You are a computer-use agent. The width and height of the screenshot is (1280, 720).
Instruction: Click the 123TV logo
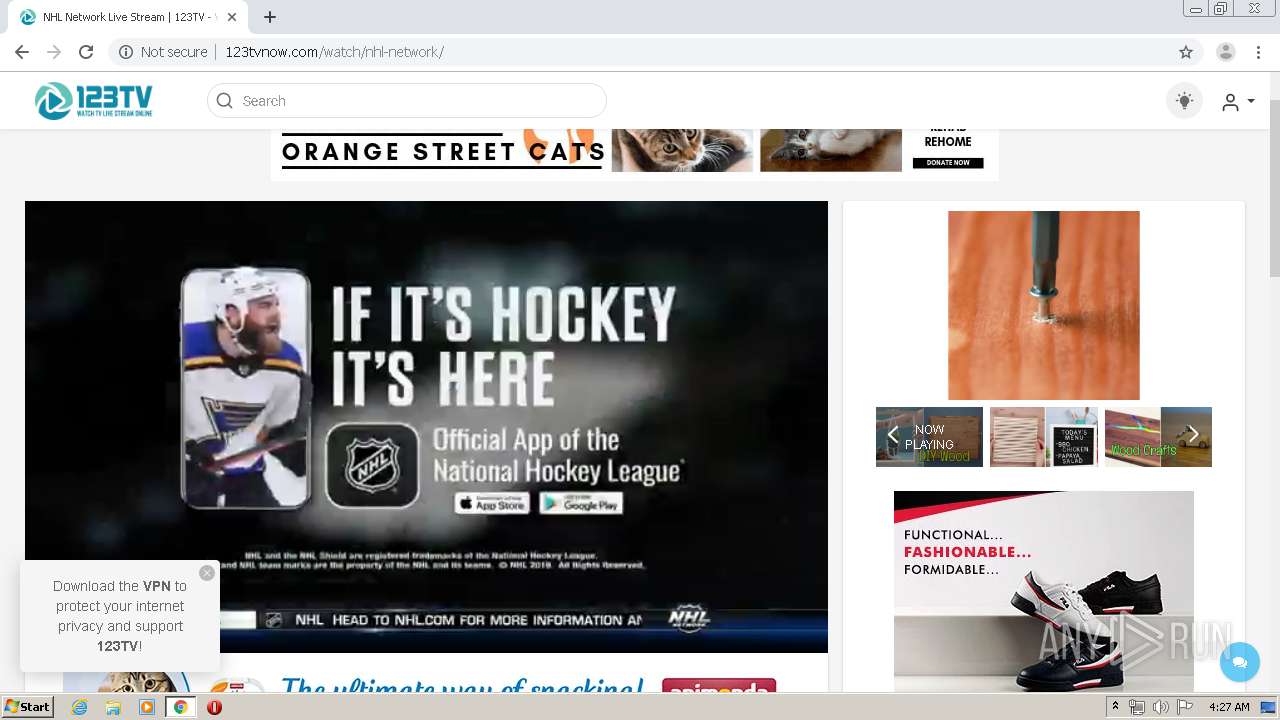(94, 100)
